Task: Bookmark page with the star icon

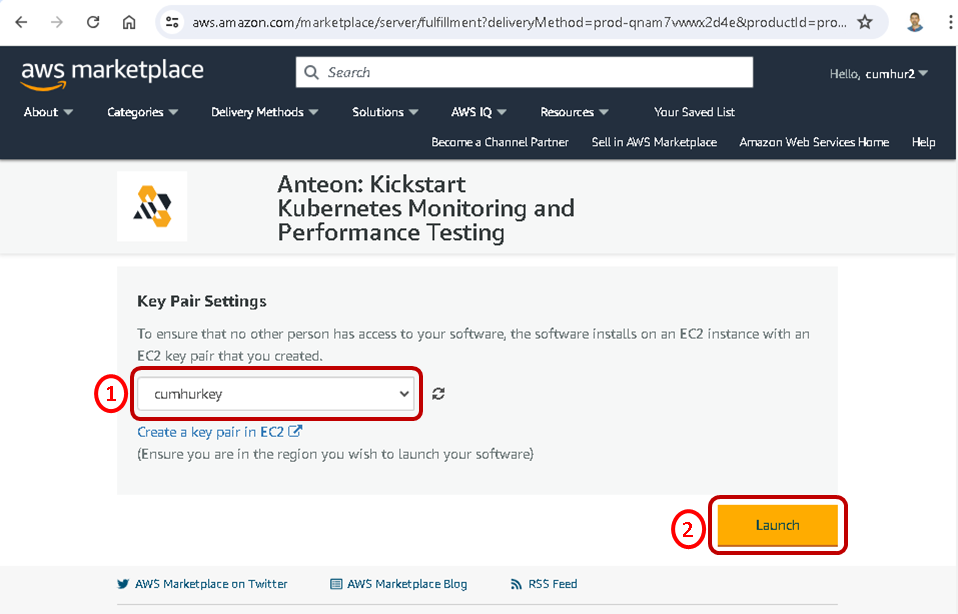Action: pos(865,22)
